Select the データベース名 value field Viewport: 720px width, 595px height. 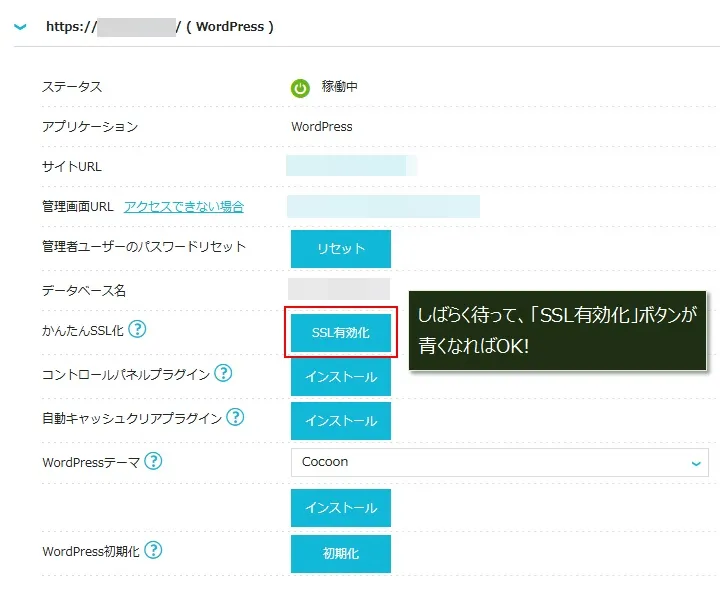(x=339, y=290)
